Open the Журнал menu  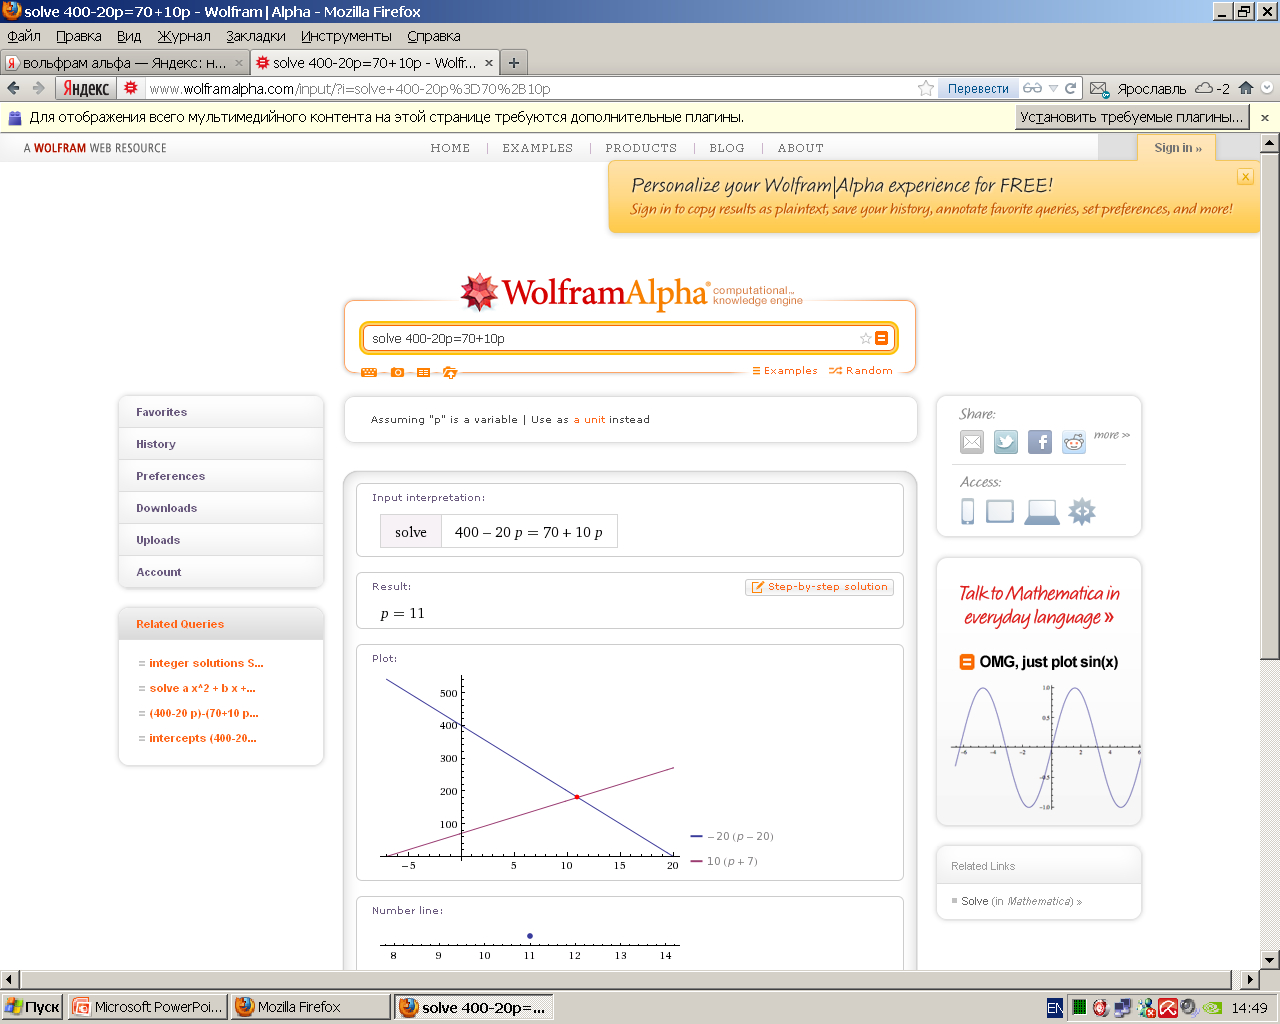[x=184, y=36]
